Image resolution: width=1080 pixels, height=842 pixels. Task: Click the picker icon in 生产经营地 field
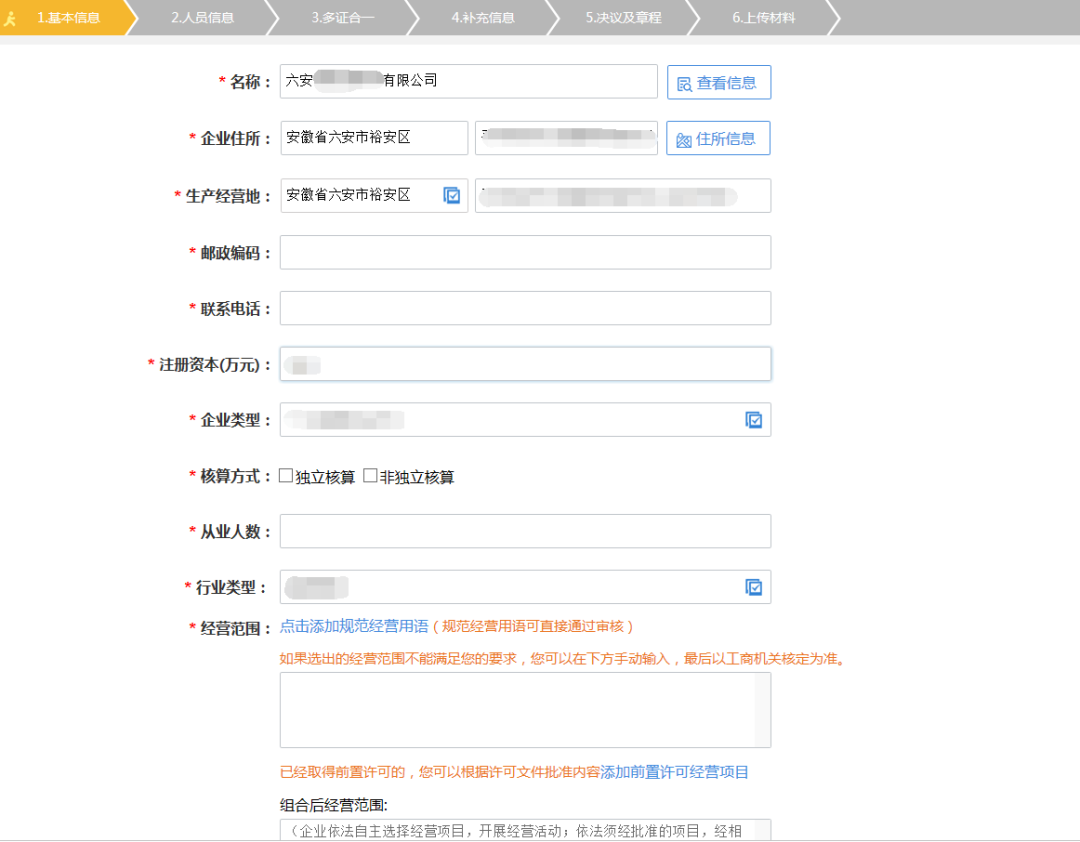click(452, 196)
